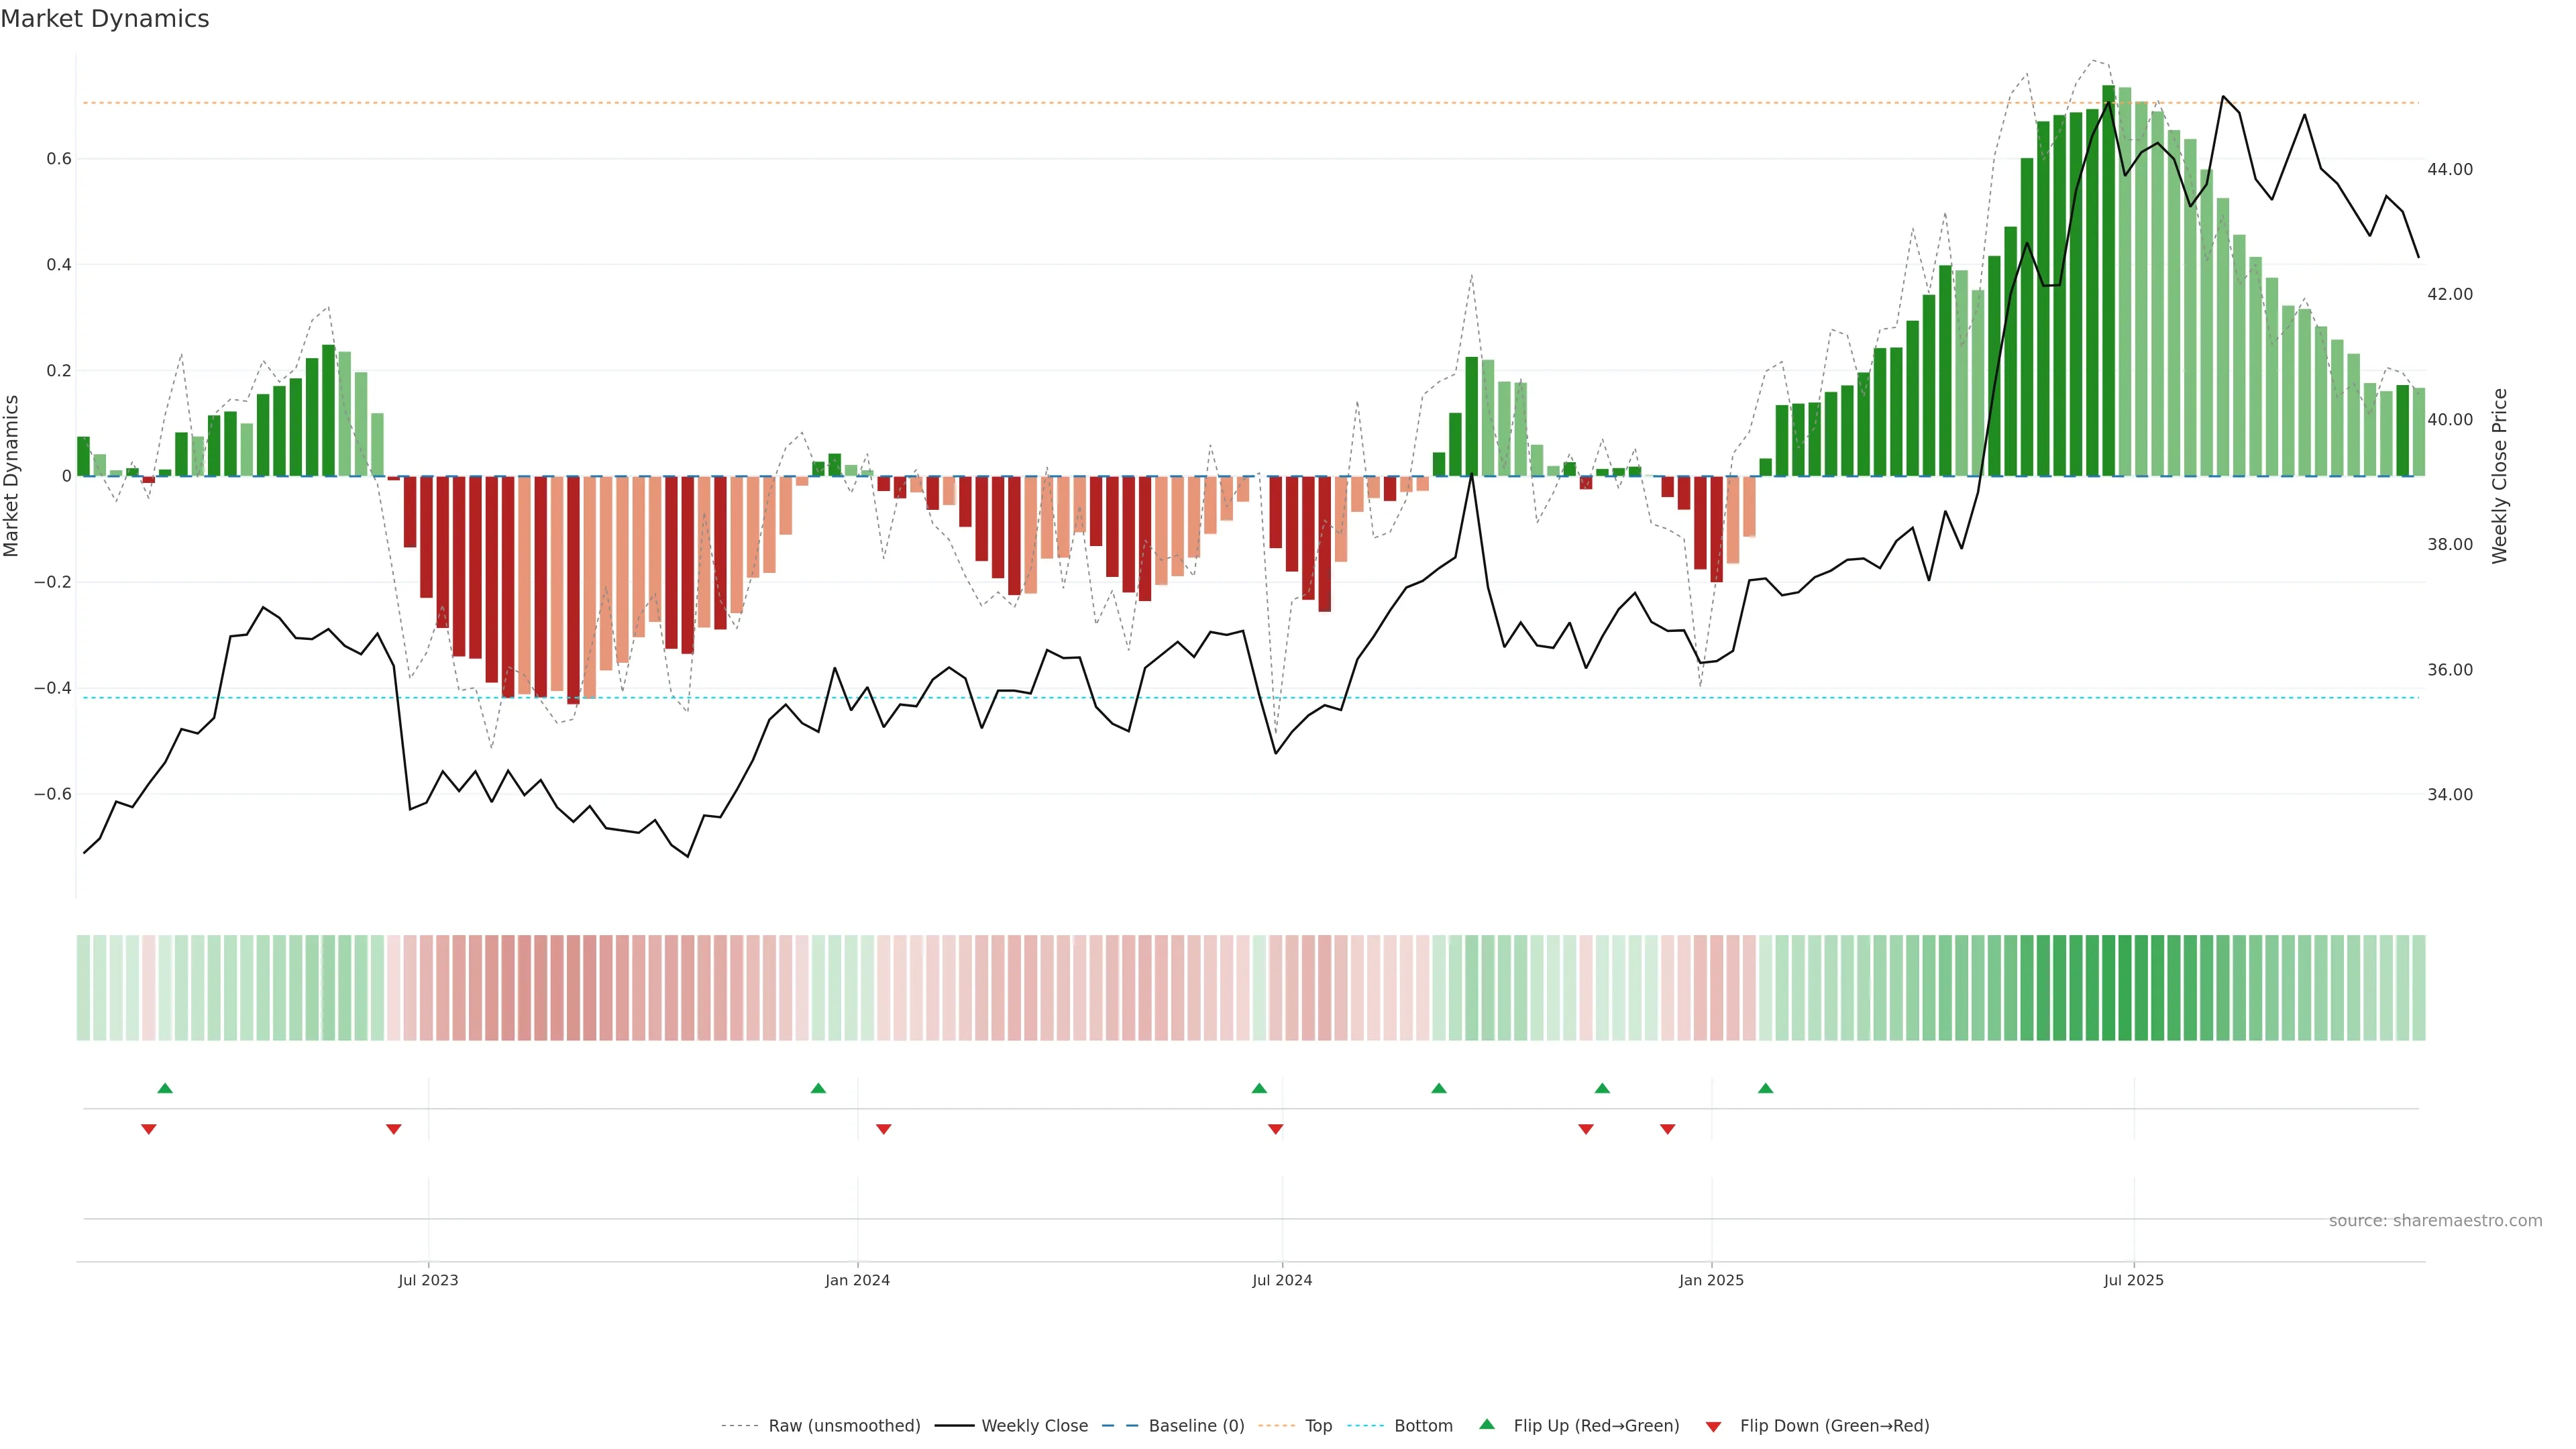The image size is (2576, 1449).
Task: Click the Flip Up green triangle legend icon
Action: (x=1487, y=1424)
